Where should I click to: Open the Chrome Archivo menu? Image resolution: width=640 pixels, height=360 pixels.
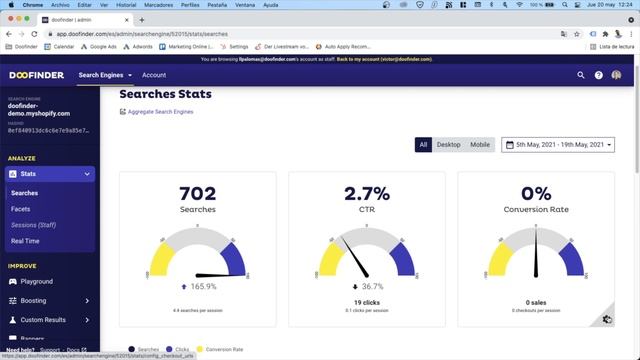coord(60,5)
